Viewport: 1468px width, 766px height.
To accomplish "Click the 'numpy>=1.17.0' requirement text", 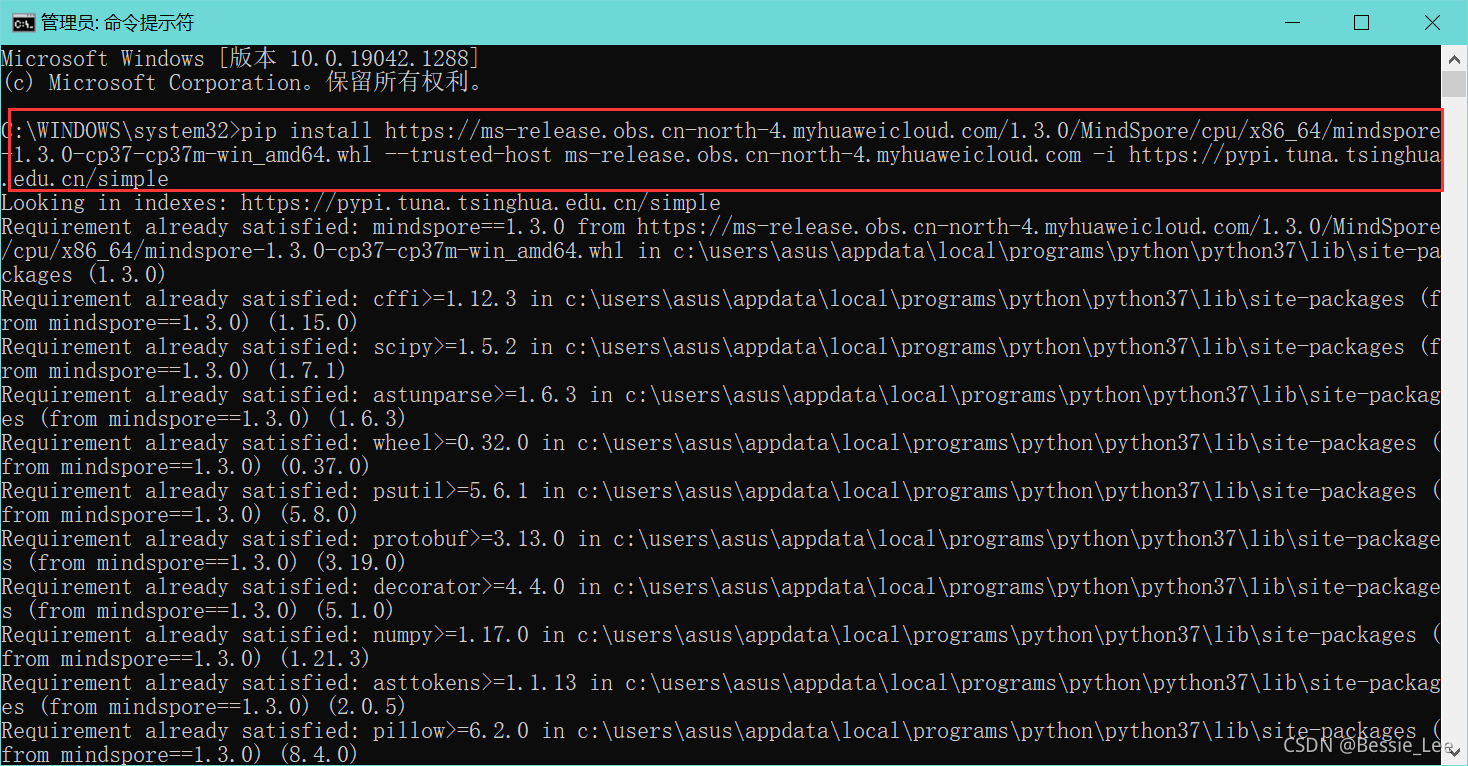I will 451,634.
